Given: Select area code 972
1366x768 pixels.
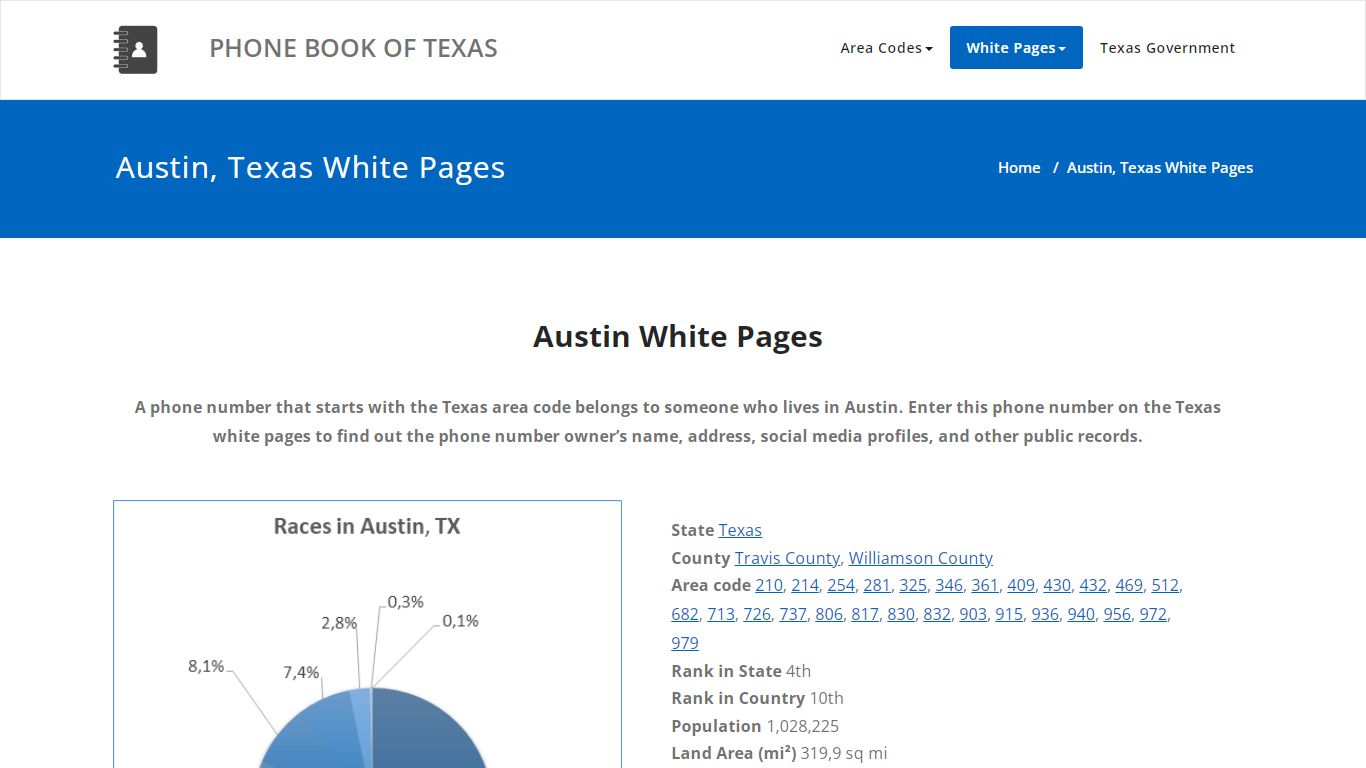Looking at the screenshot, I should [1153, 614].
